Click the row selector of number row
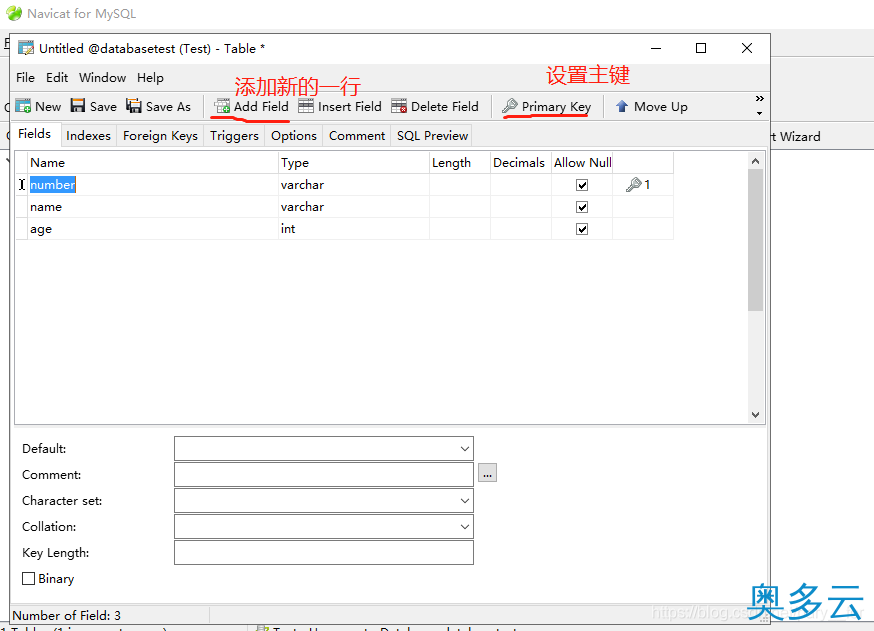874x631 pixels. coord(22,185)
